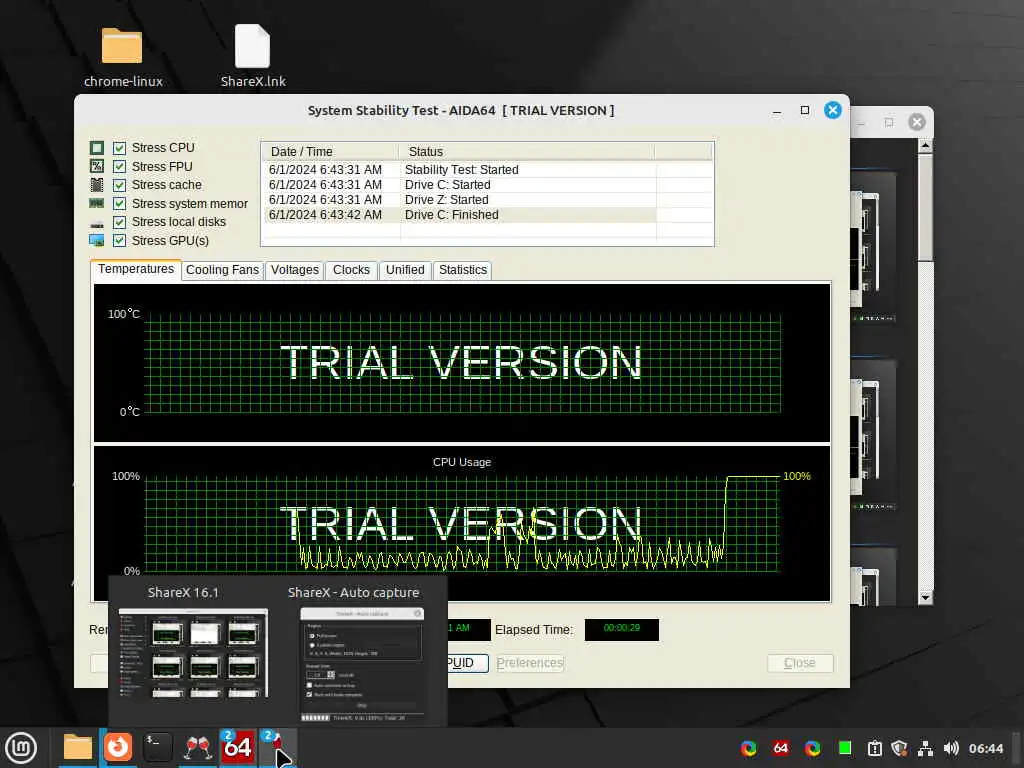The height and width of the screenshot is (768, 1024).
Task: Show the Unified tab
Action: click(x=405, y=270)
